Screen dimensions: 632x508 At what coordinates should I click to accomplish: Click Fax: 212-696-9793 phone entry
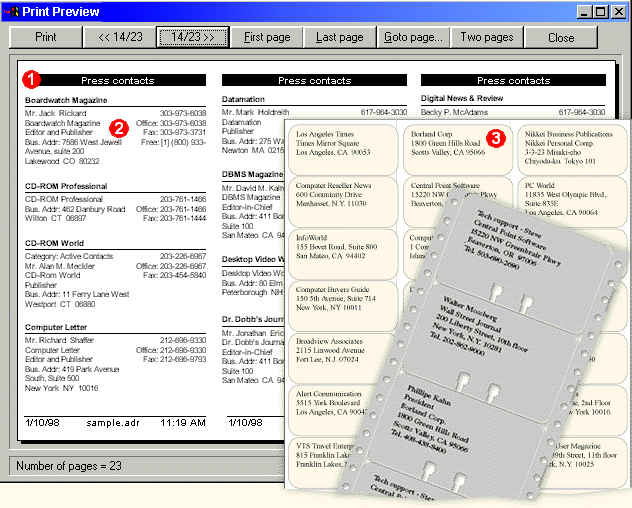[x=174, y=359]
